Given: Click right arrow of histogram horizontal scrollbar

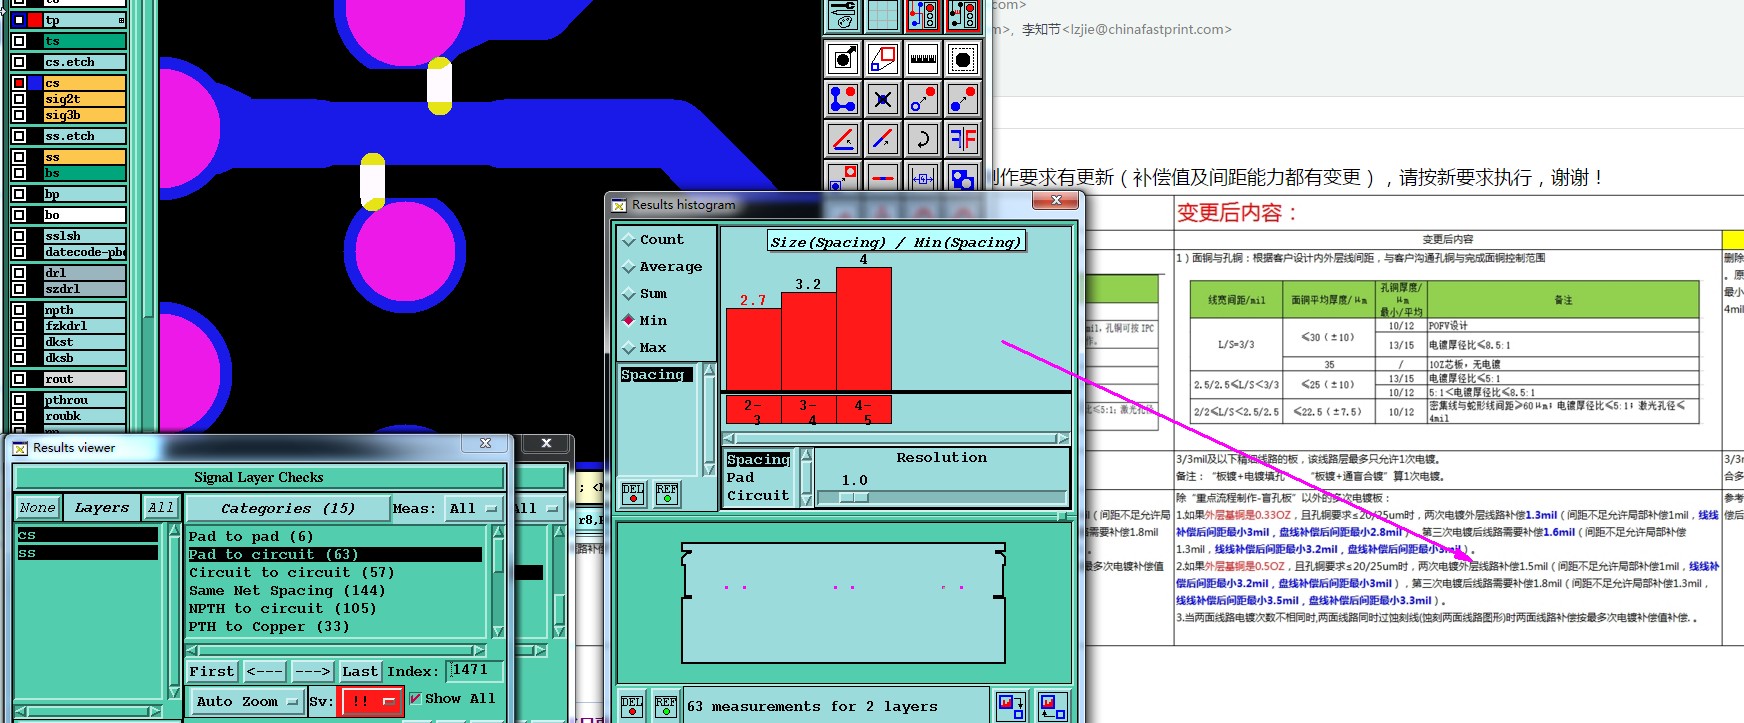Looking at the screenshot, I should click(x=1062, y=439).
